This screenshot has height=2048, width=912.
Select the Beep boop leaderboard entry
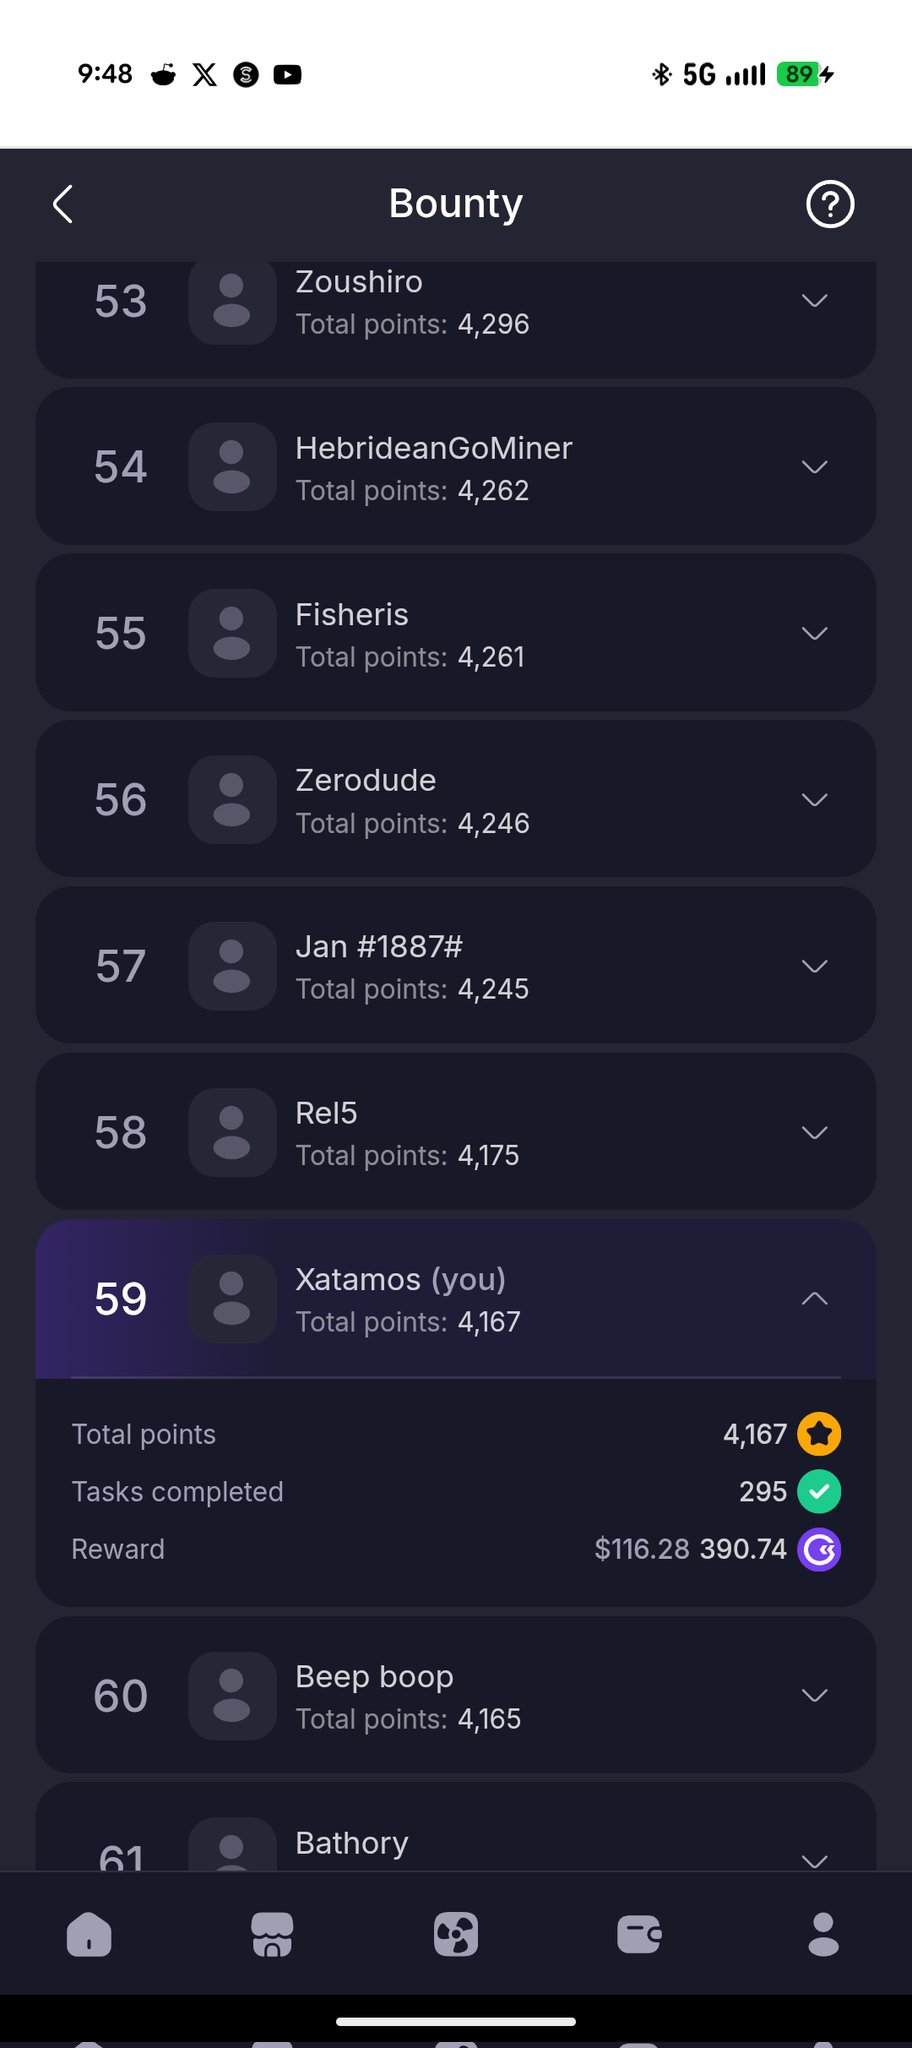tap(455, 1696)
